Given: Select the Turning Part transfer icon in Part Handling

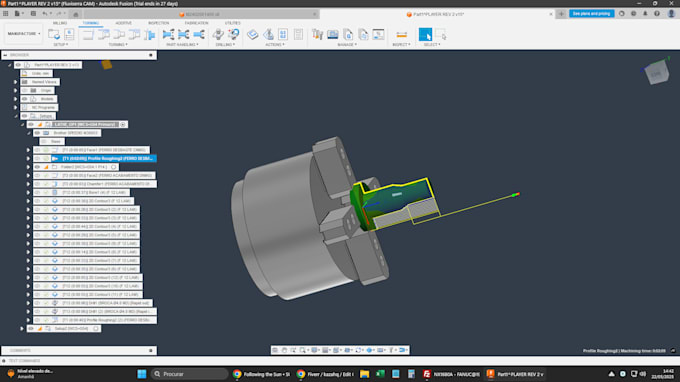Looking at the screenshot, I should point(168,34).
